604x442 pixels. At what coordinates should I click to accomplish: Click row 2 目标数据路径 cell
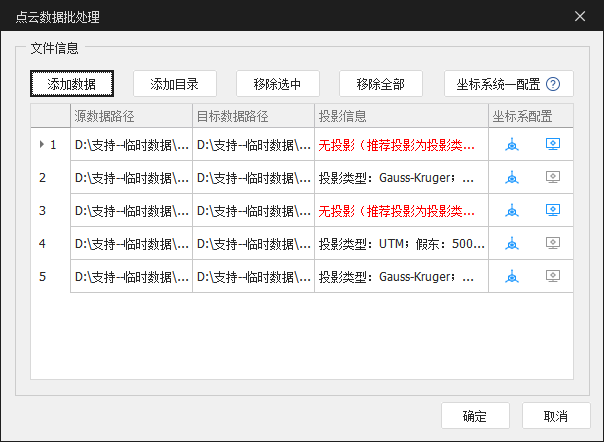[253, 178]
